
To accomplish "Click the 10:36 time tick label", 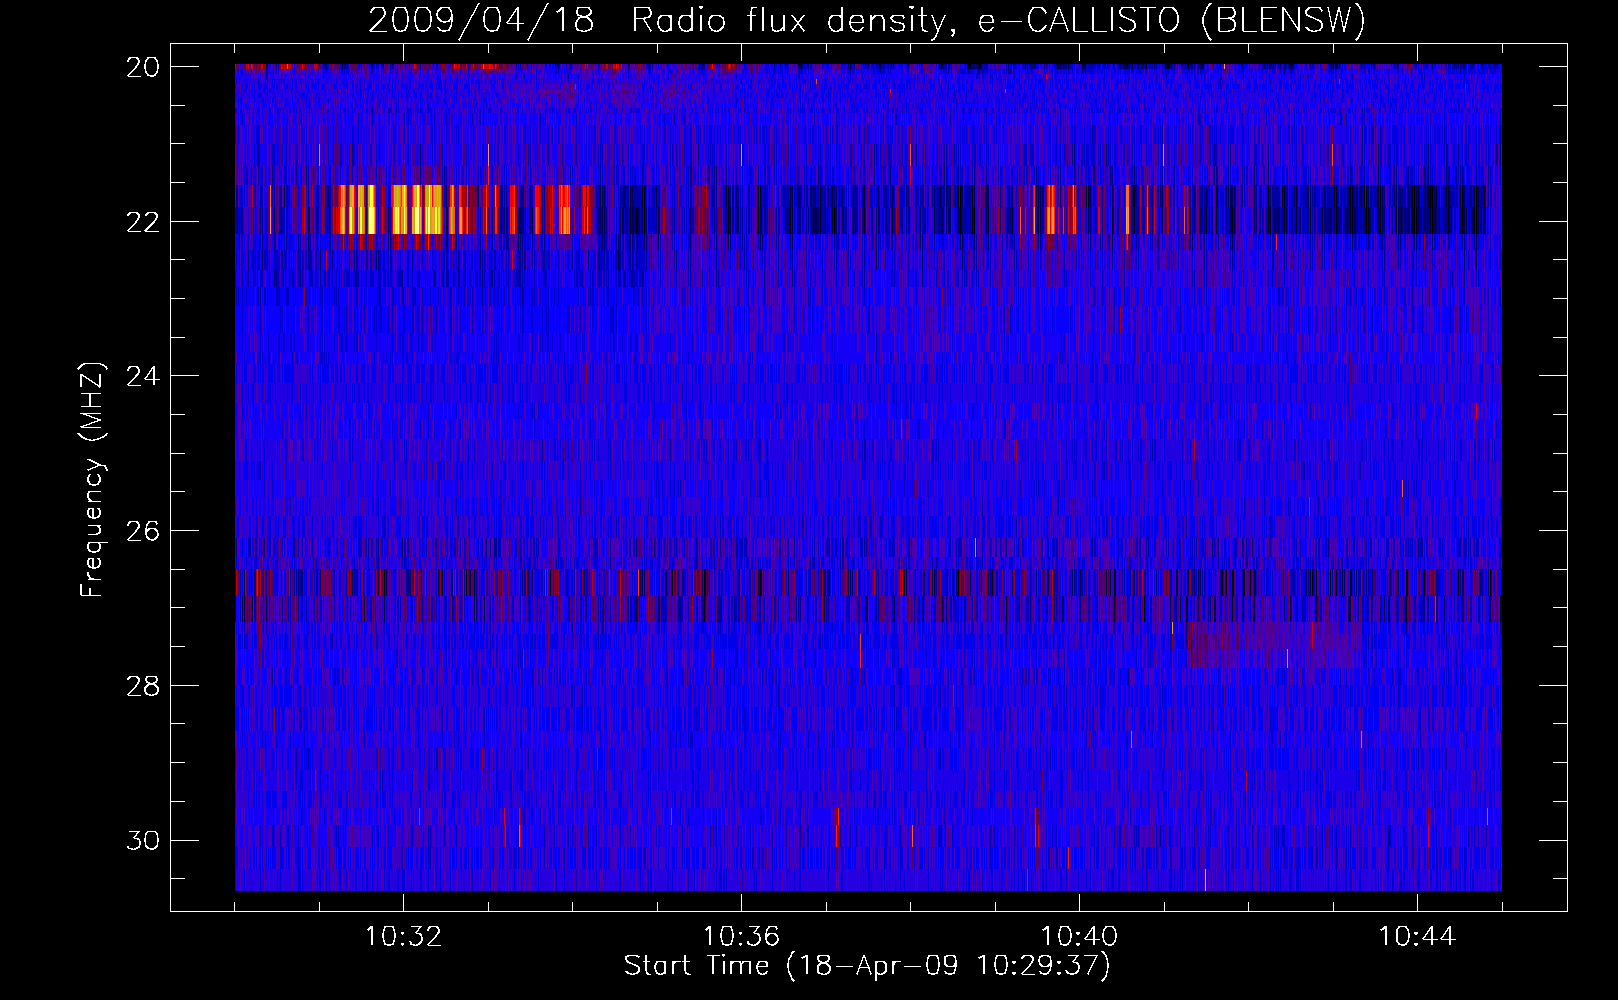I will (x=741, y=937).
